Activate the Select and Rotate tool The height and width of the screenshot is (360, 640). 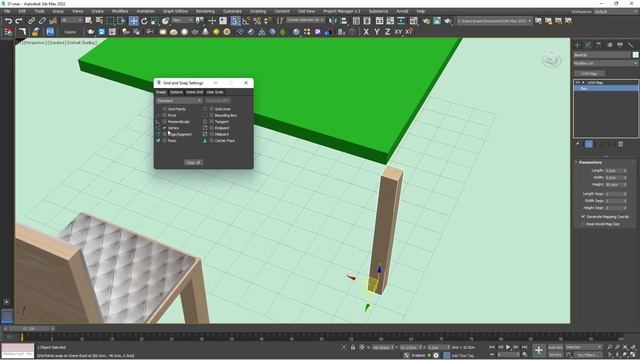coord(144,21)
